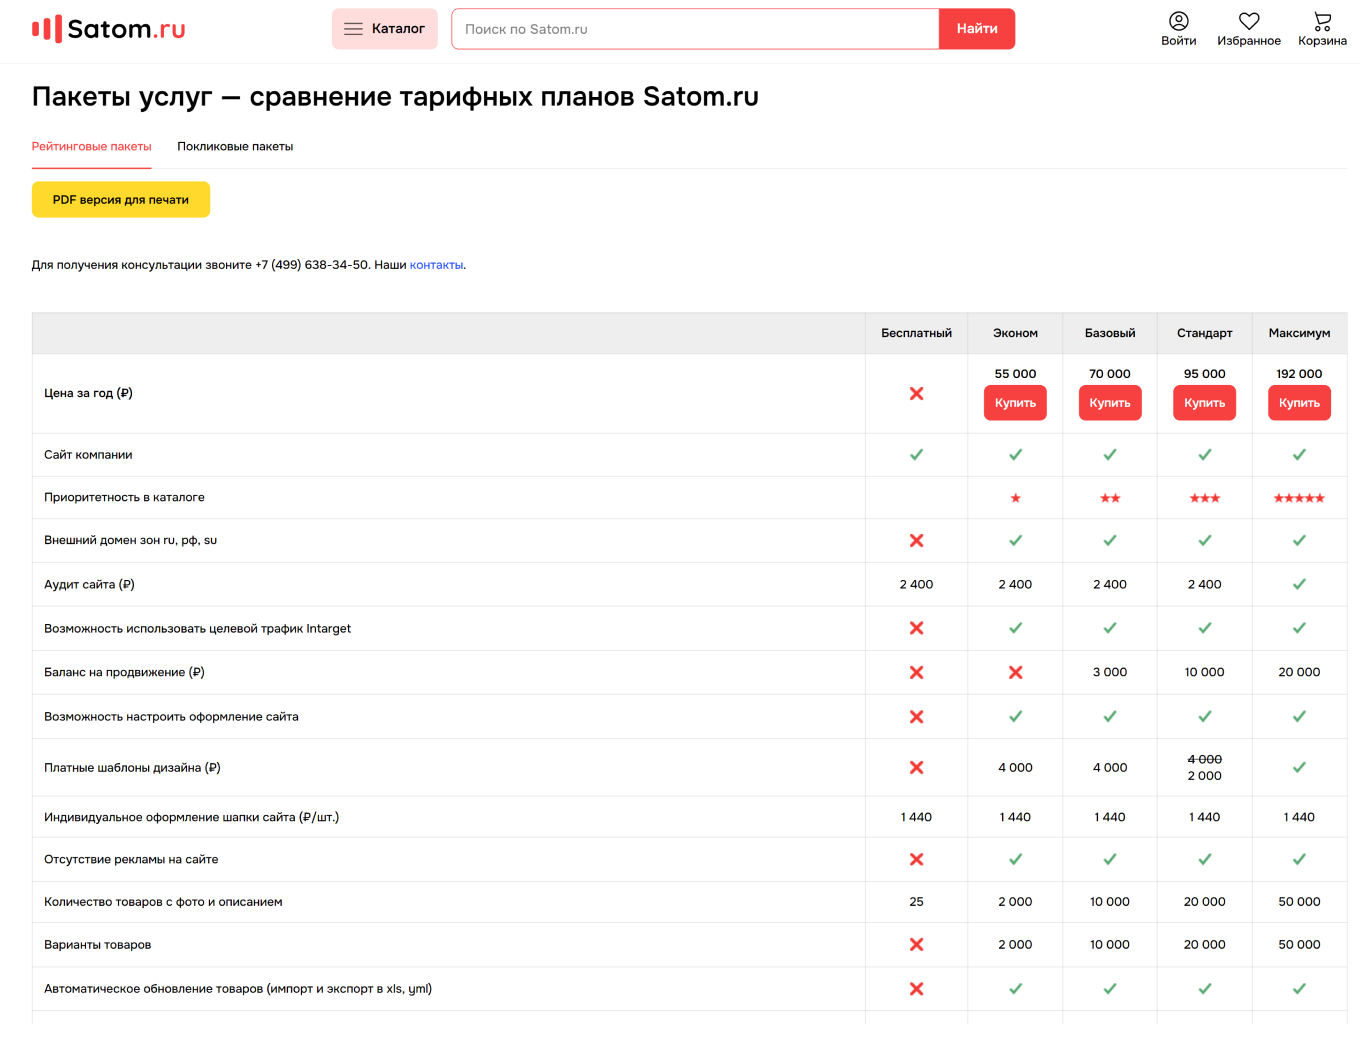The height and width of the screenshot is (1047, 1360).
Task: Click the Satom.ru logo
Action: (108, 29)
